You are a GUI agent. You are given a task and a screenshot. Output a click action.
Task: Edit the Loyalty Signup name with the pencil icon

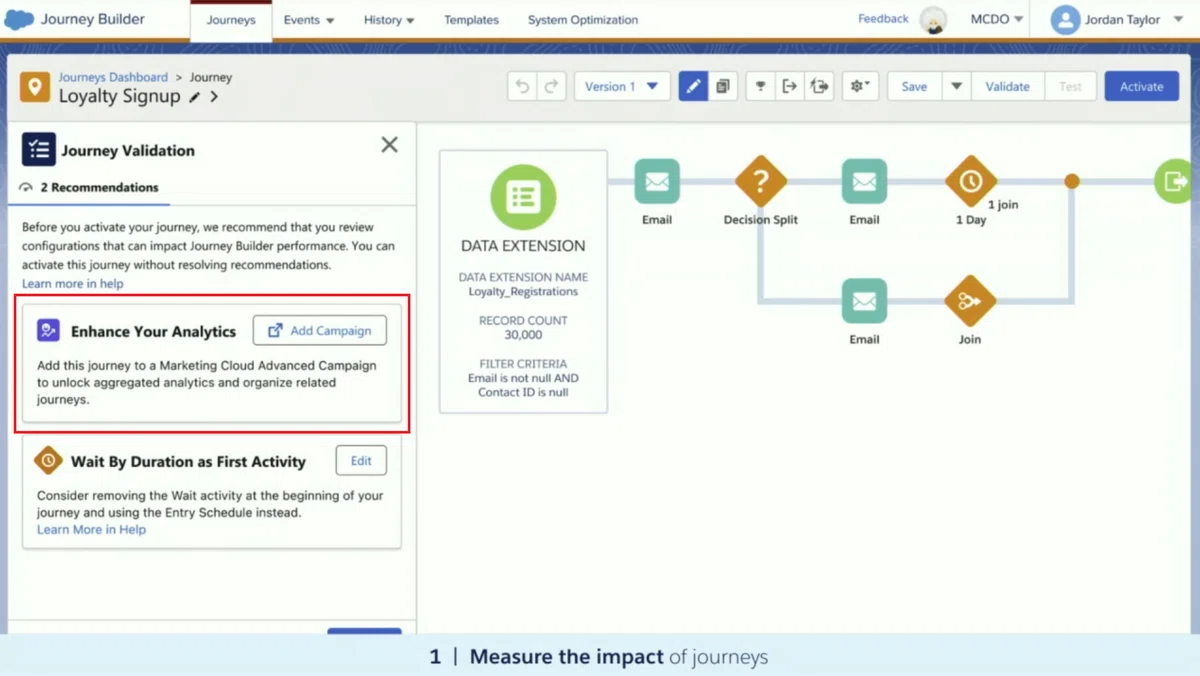coord(194,97)
